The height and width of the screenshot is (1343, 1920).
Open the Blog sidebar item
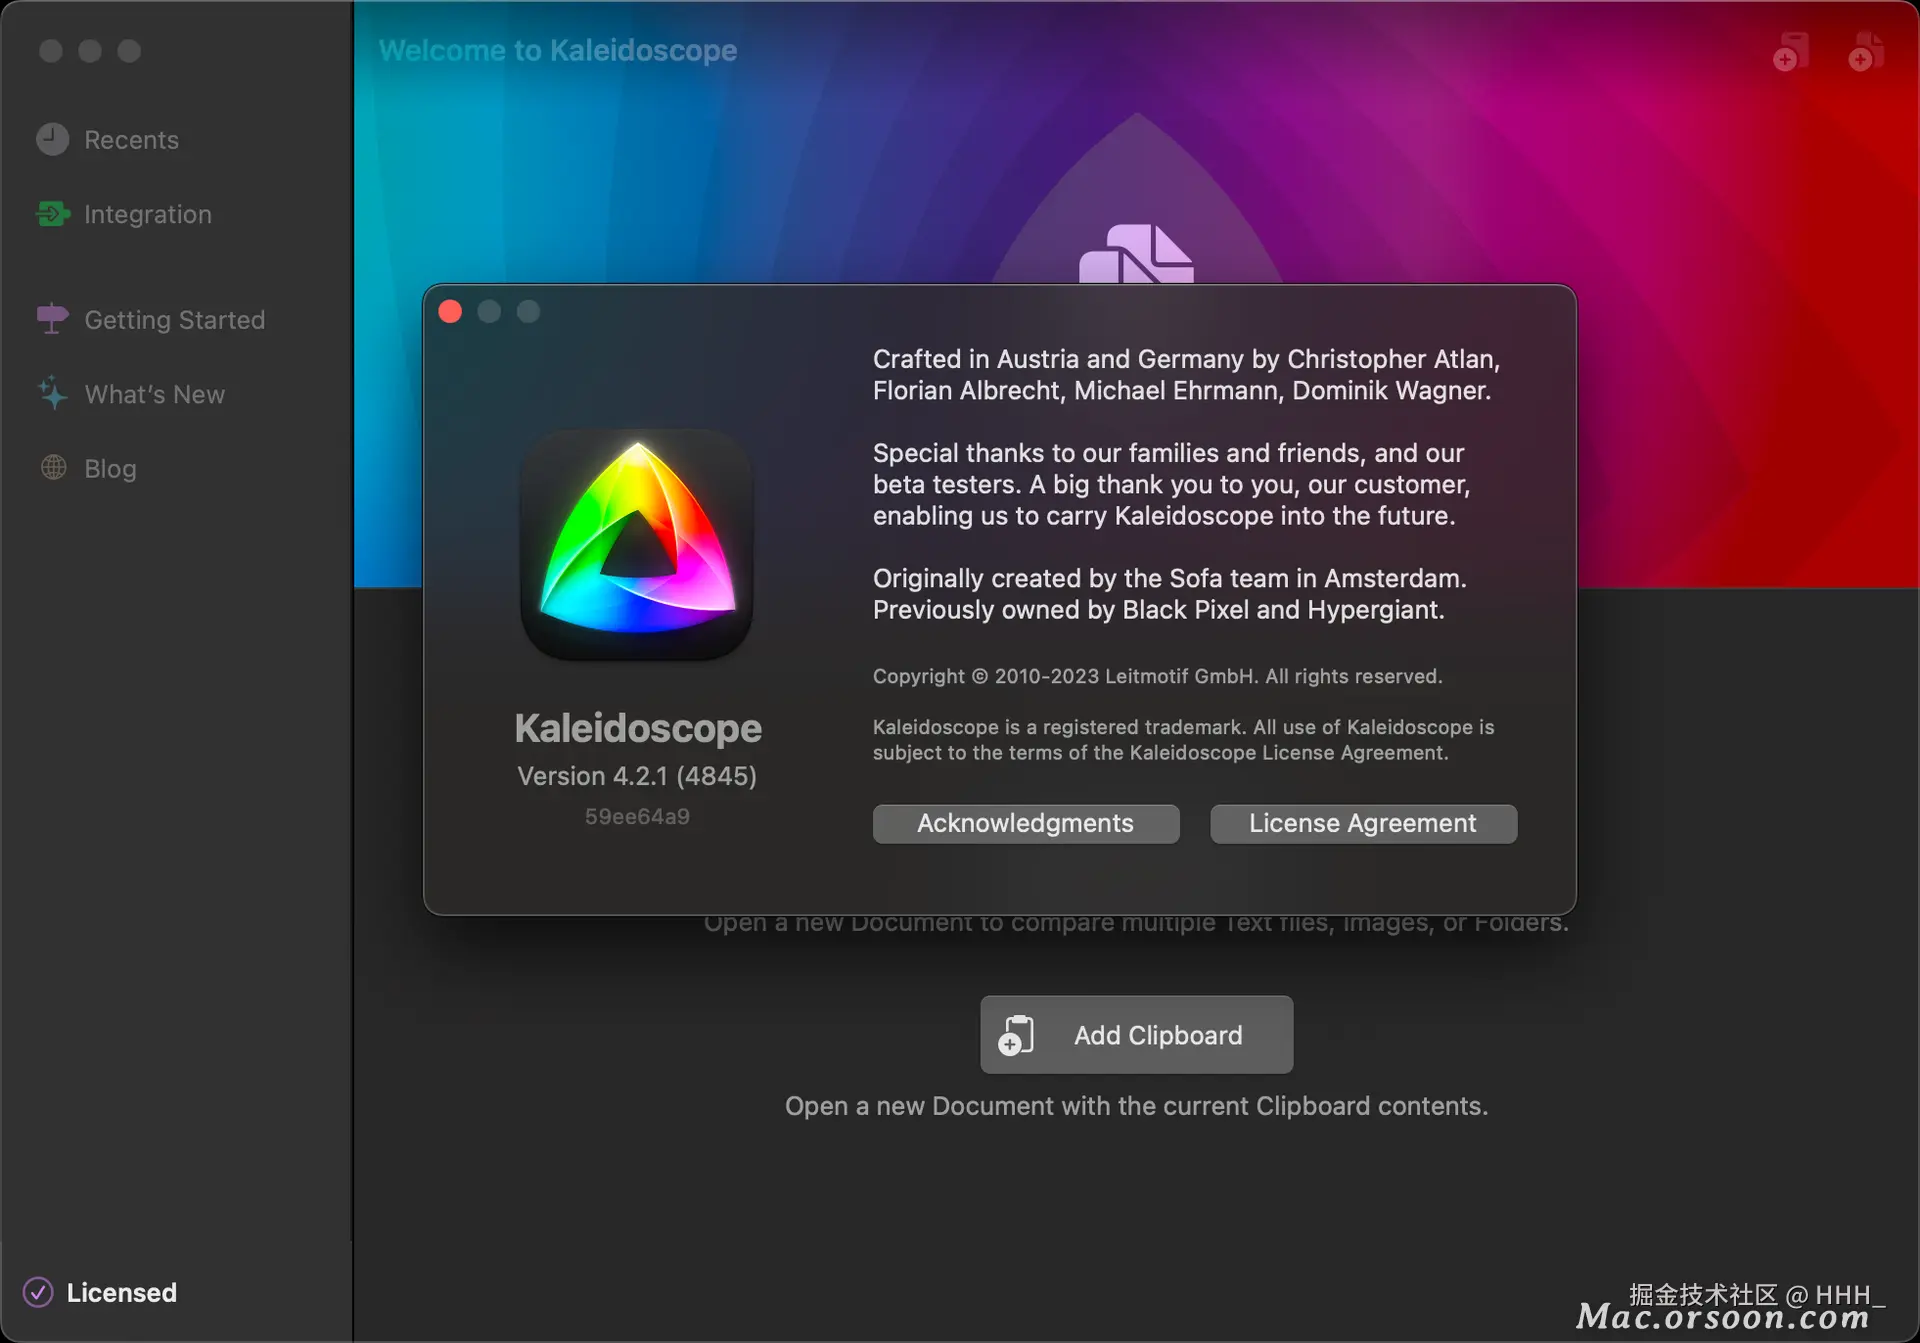(x=110, y=469)
